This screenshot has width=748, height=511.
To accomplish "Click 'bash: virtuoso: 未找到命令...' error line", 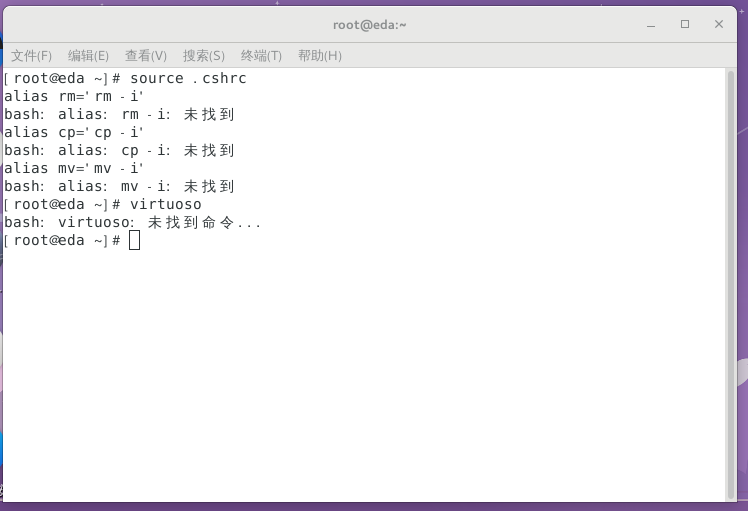I will (x=133, y=222).
